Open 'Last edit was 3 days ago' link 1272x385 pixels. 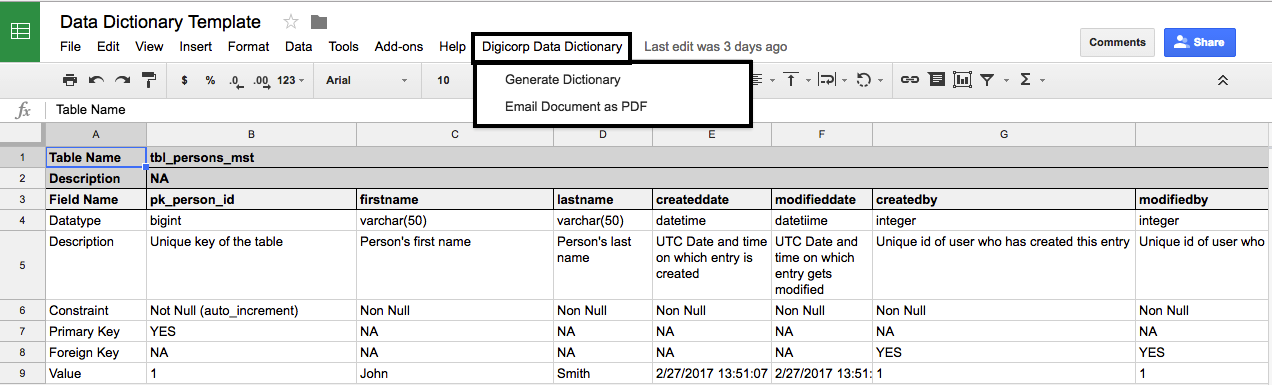point(715,46)
